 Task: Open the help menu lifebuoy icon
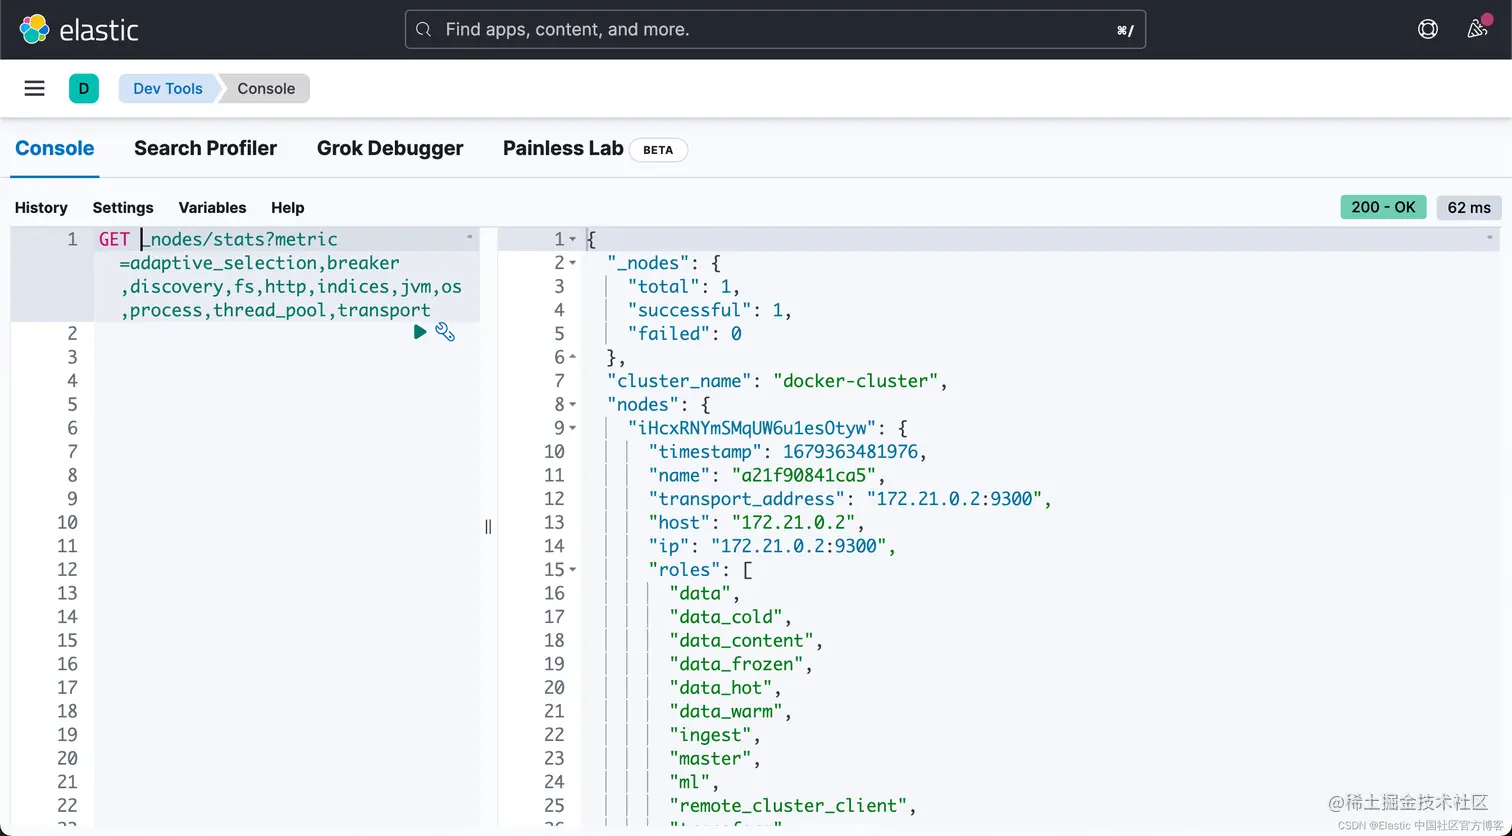(1428, 29)
